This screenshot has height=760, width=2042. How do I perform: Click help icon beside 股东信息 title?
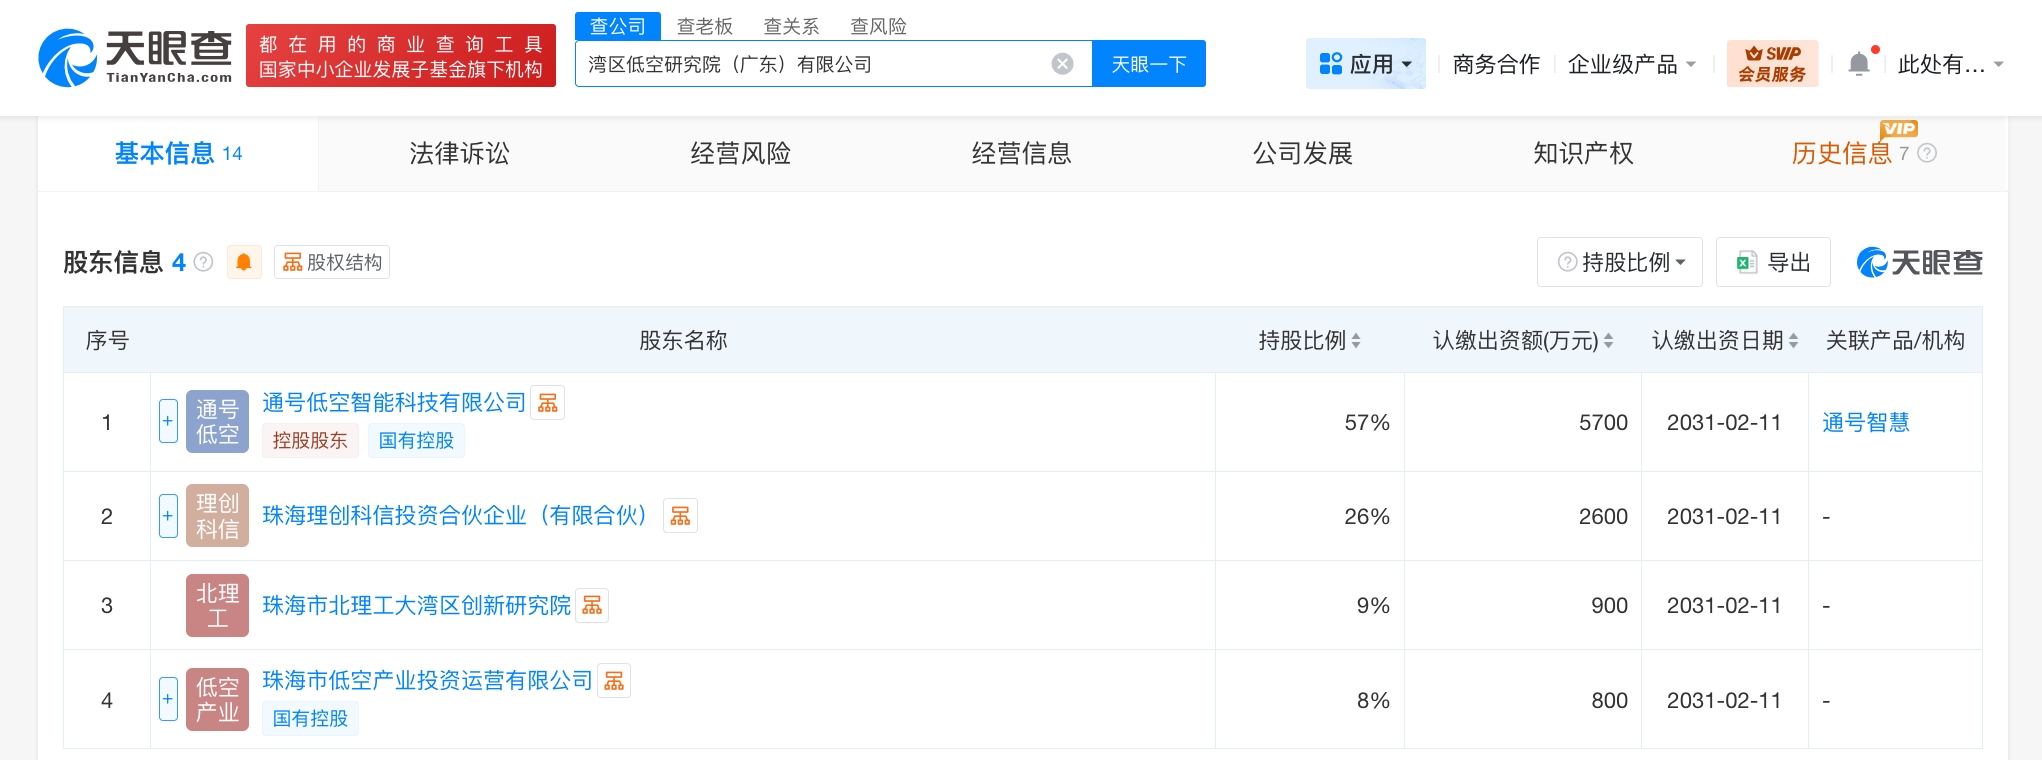coord(204,262)
